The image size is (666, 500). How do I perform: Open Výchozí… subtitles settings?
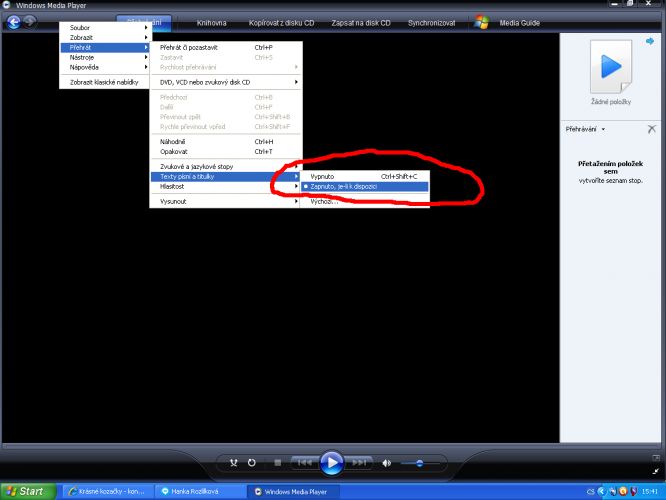[365, 201]
